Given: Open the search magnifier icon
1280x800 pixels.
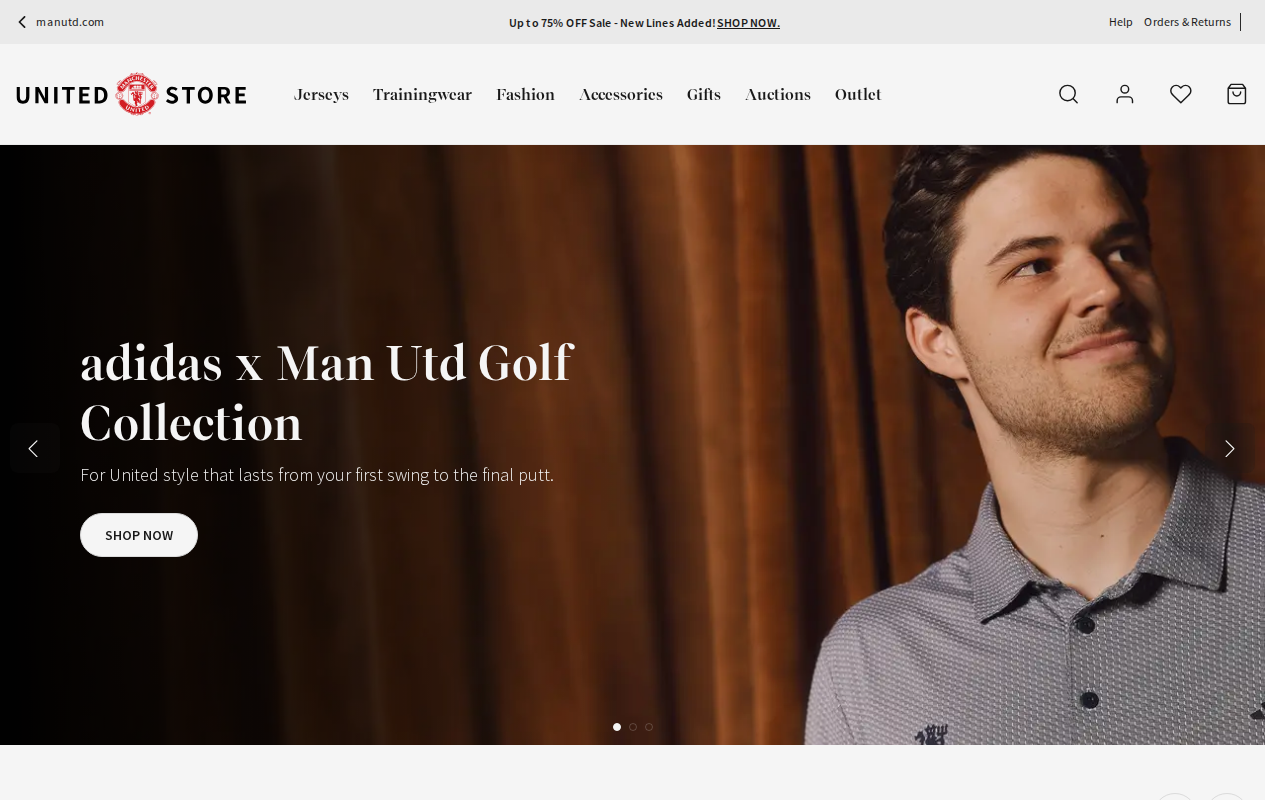Looking at the screenshot, I should (x=1068, y=94).
